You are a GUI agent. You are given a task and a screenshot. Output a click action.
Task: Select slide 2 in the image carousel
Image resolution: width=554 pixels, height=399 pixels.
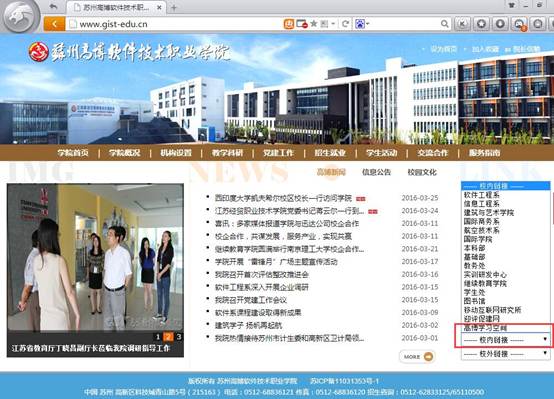point(169,337)
